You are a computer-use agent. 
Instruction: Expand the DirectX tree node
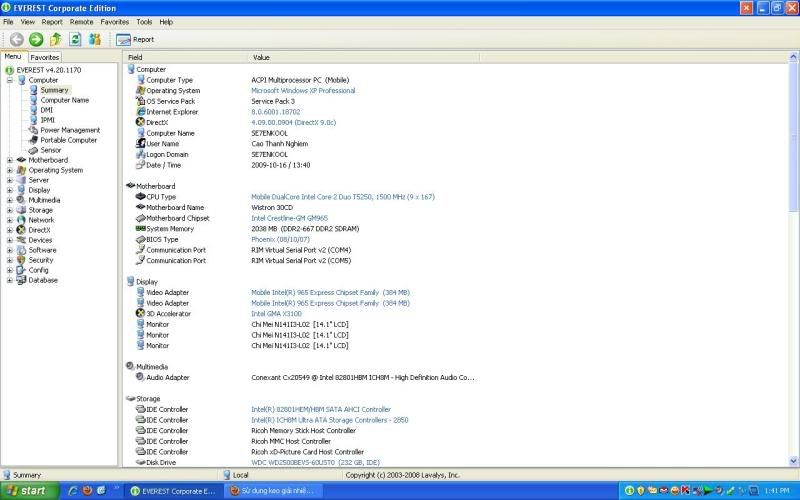coord(10,230)
